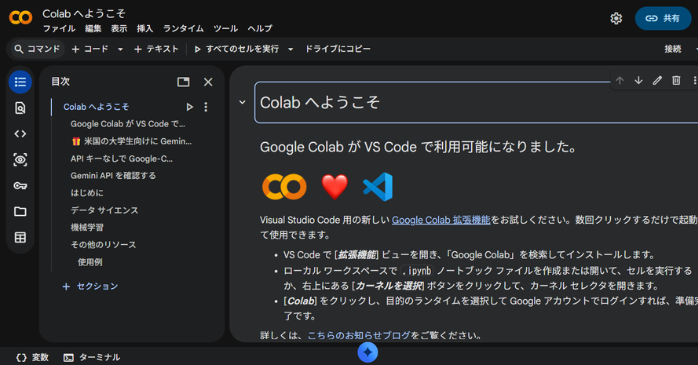Click the Colab へようこそ heading cell

[x=476, y=102]
